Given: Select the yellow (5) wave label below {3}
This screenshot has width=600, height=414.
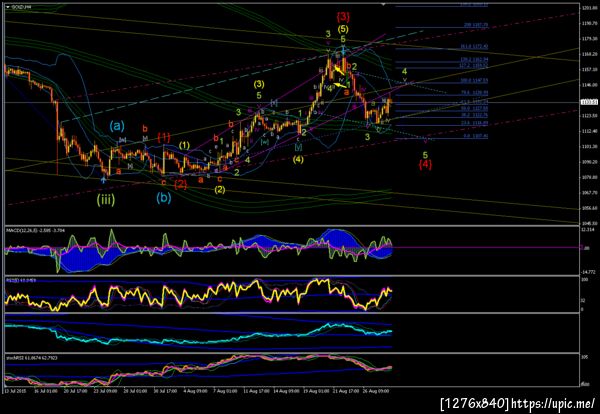Looking at the screenshot, I should coord(343,29).
